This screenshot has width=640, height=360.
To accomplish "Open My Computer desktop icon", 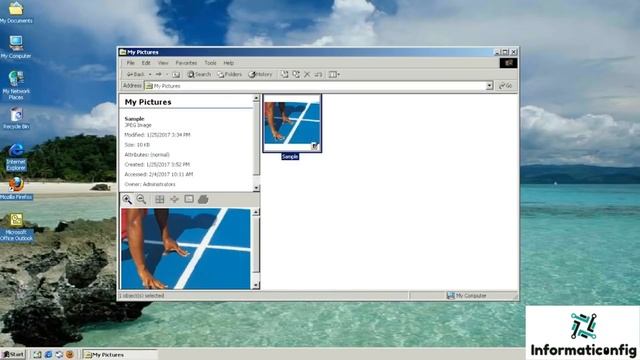I will (x=16, y=47).
